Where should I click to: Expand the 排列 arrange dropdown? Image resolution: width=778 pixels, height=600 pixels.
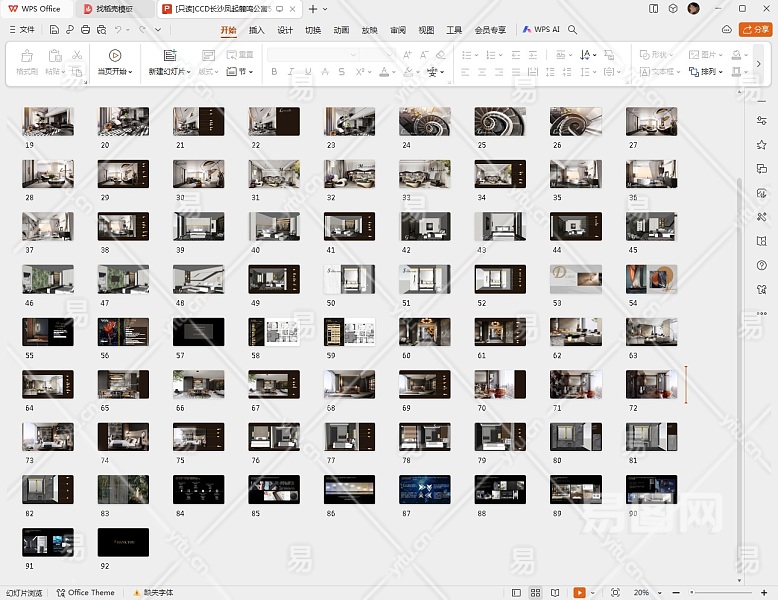[x=712, y=72]
